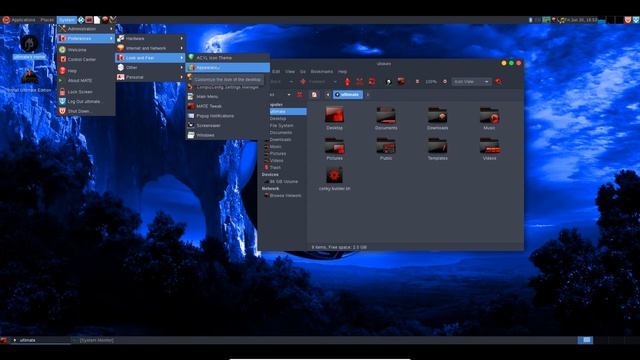The width and height of the screenshot is (640, 360).
Task: Choose Shut Down from System menu
Action: pyautogui.click(x=86, y=111)
